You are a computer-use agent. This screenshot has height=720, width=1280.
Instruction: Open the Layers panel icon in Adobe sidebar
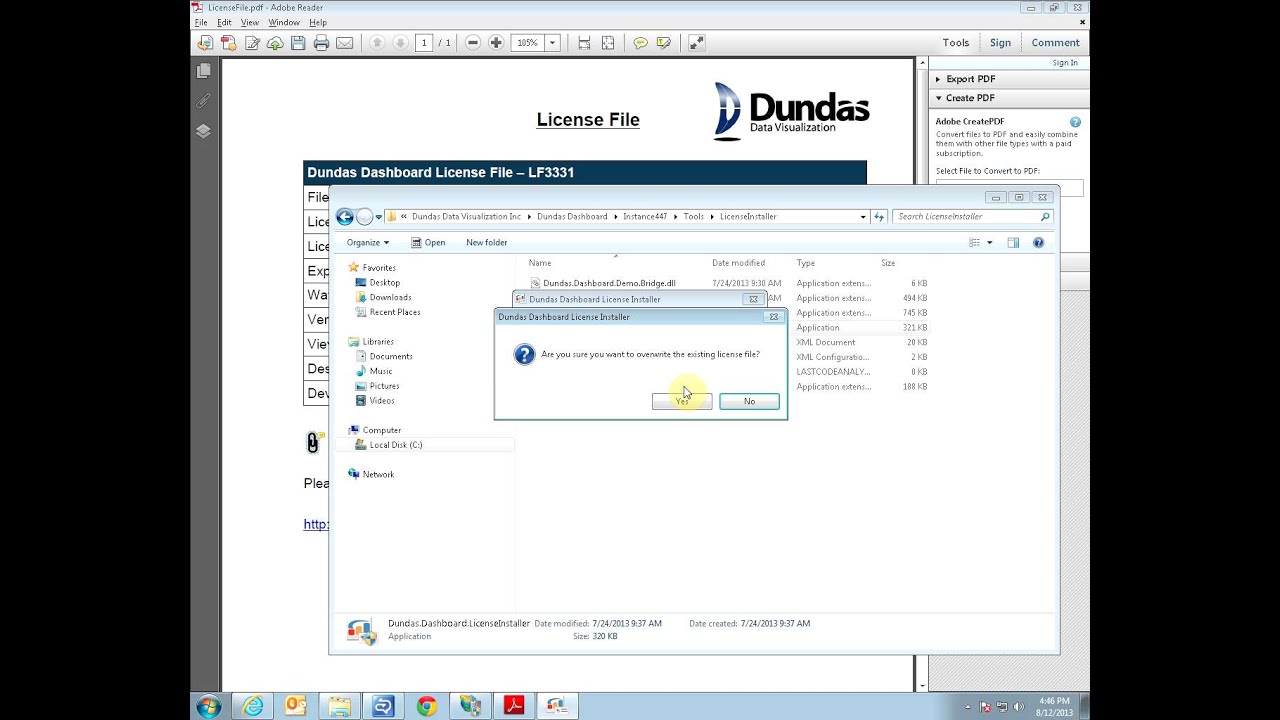tap(203, 131)
